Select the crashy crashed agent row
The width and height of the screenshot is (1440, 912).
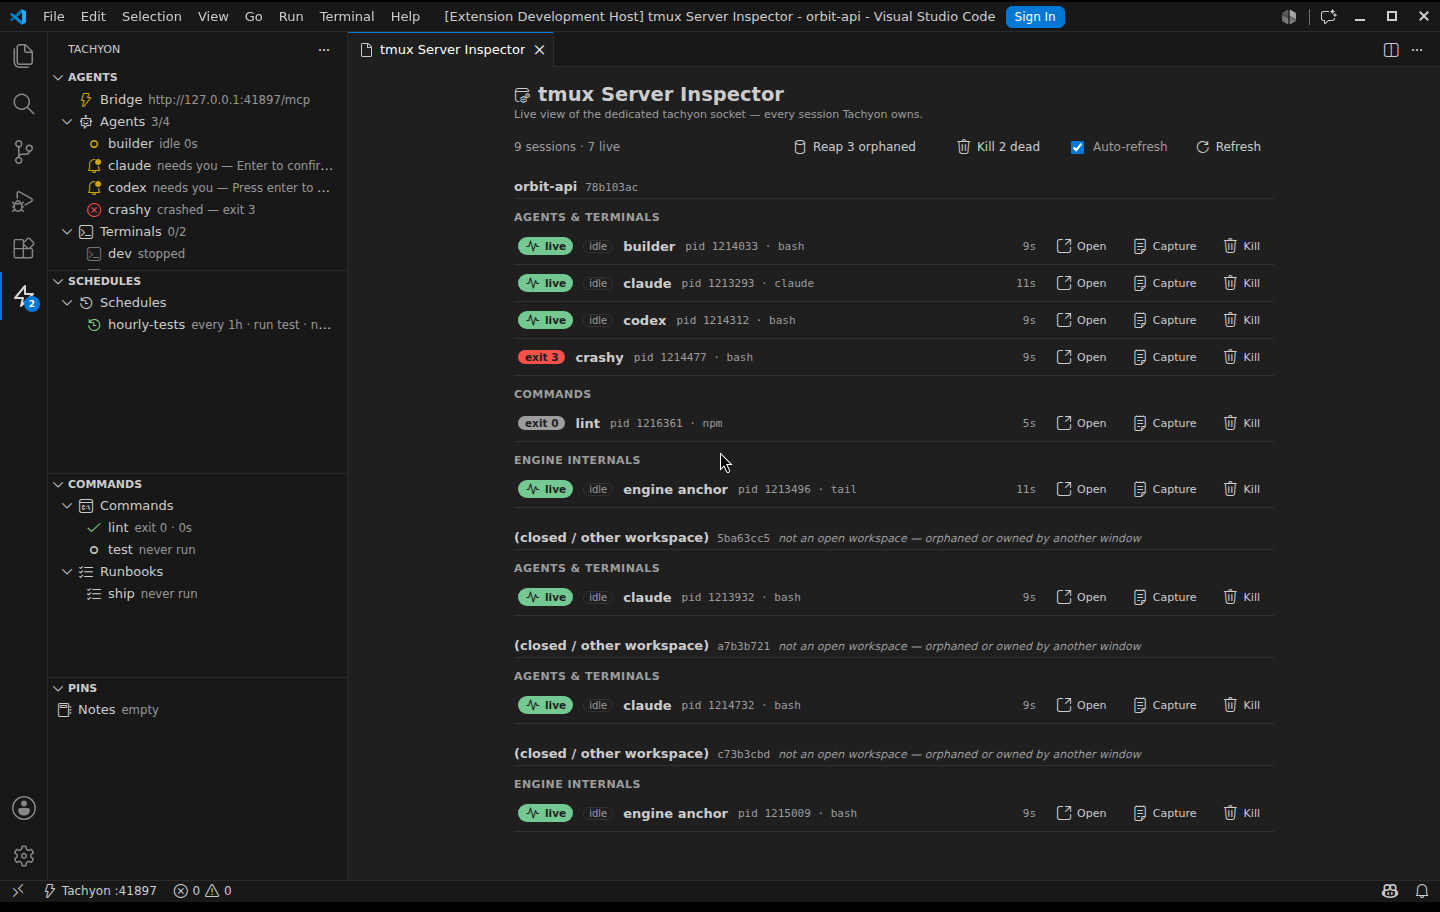click(197, 210)
